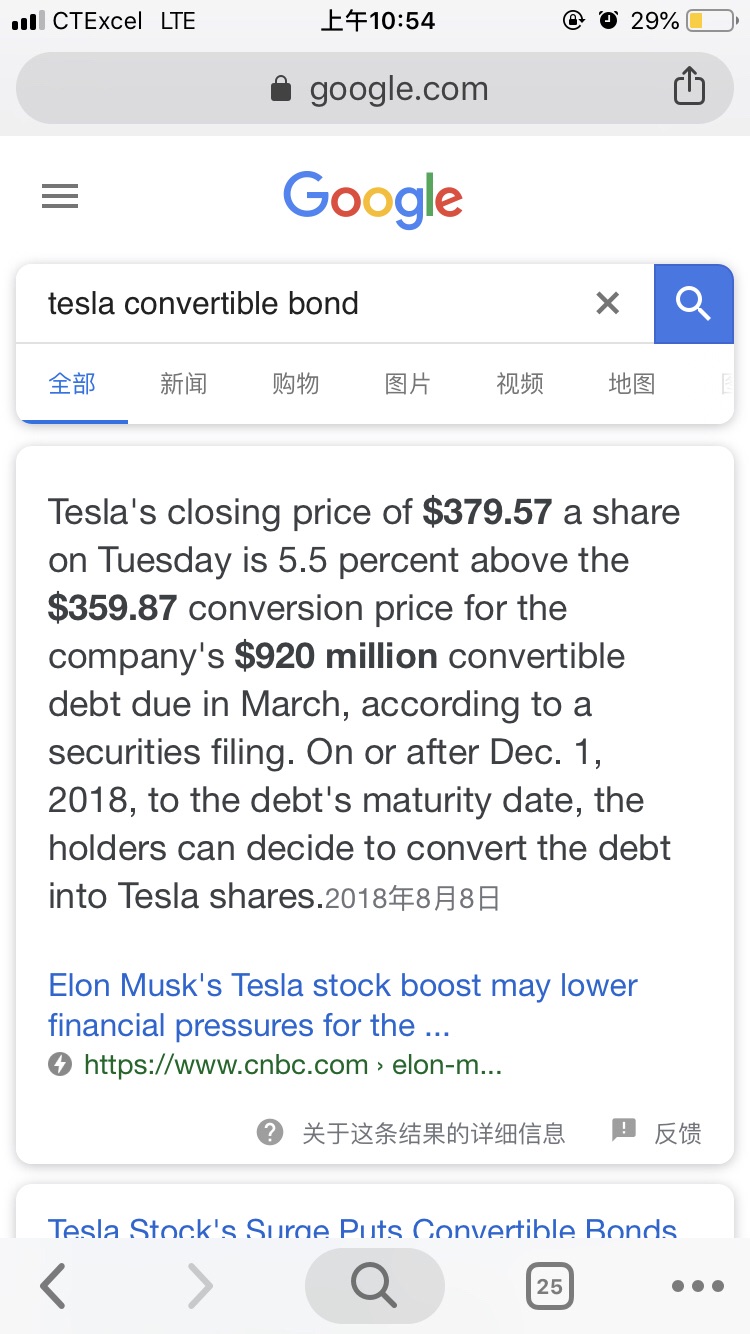Tap the bottom toolbar search icon
This screenshot has height=1334, width=750.
(375, 1286)
